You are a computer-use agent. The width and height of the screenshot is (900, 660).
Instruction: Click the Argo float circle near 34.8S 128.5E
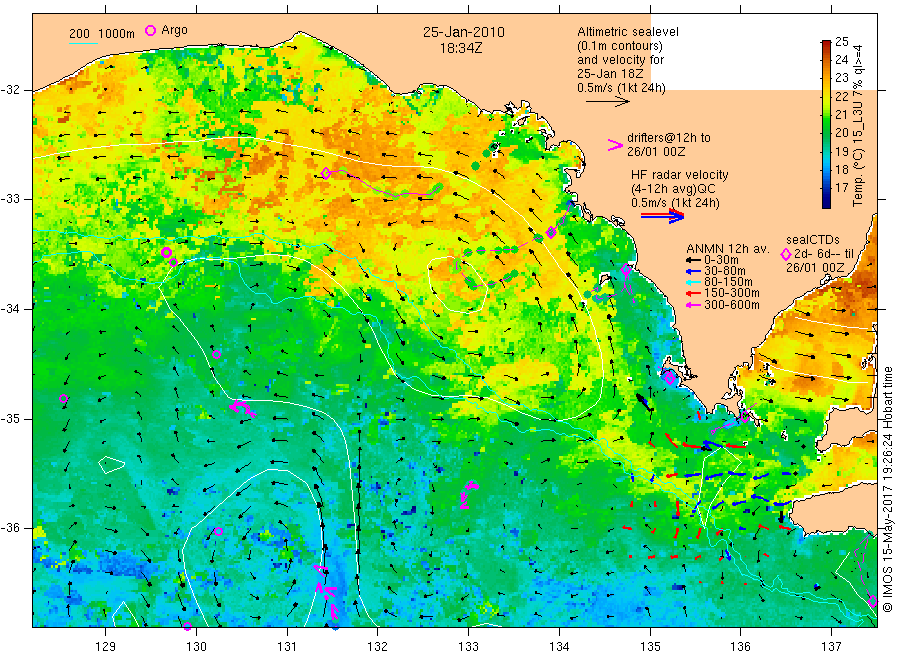(64, 399)
